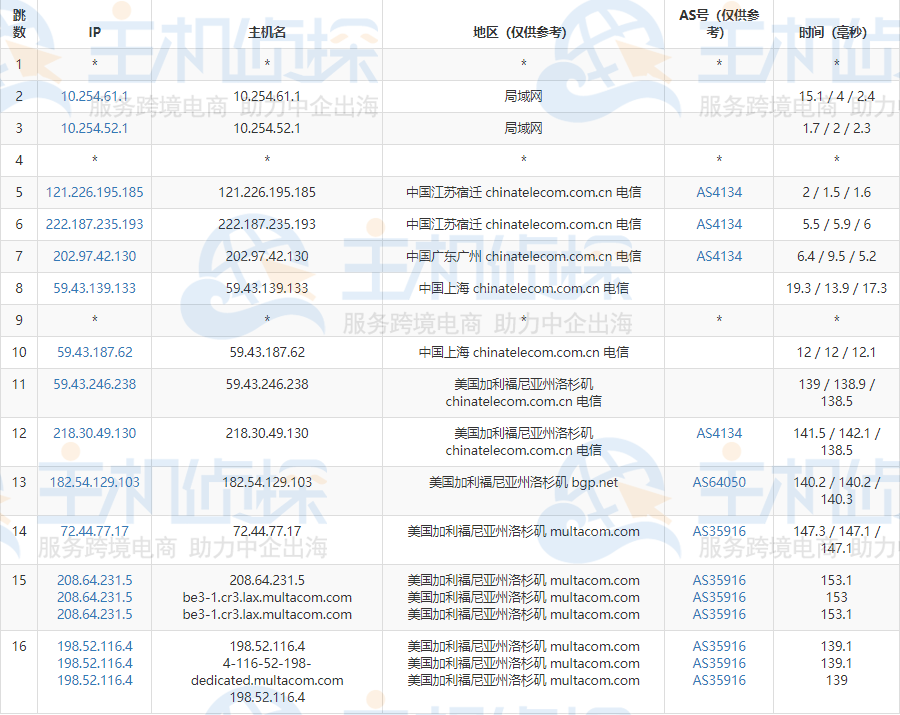Open the 121.226.195.185 IP link
Viewport: 900px width, 715px height.
[x=94, y=192]
